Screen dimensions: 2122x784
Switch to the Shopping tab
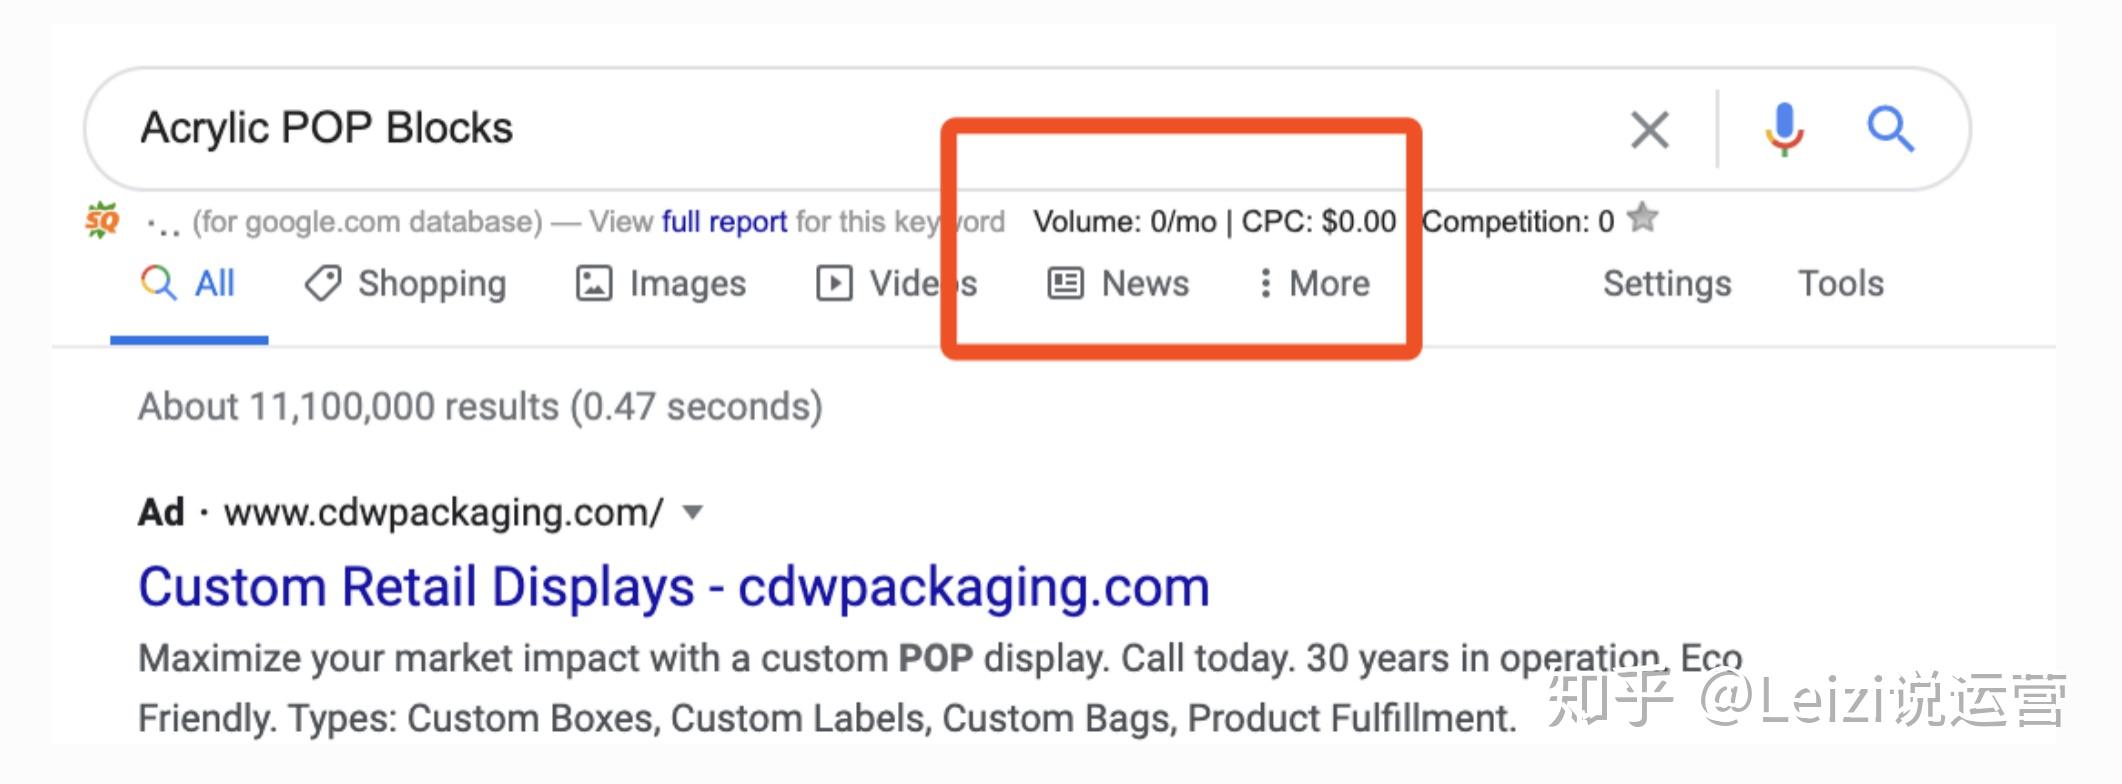(x=406, y=284)
